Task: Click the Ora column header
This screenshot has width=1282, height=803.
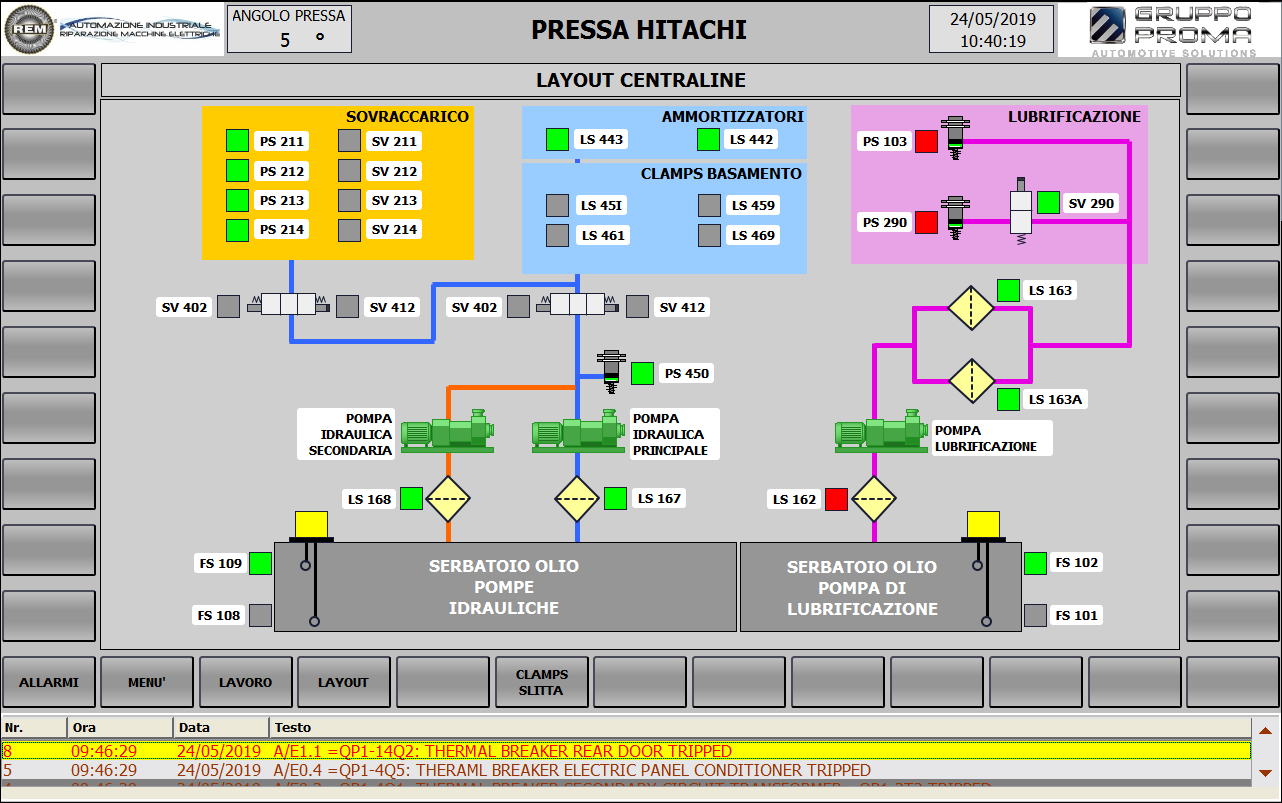Action: (x=120, y=727)
